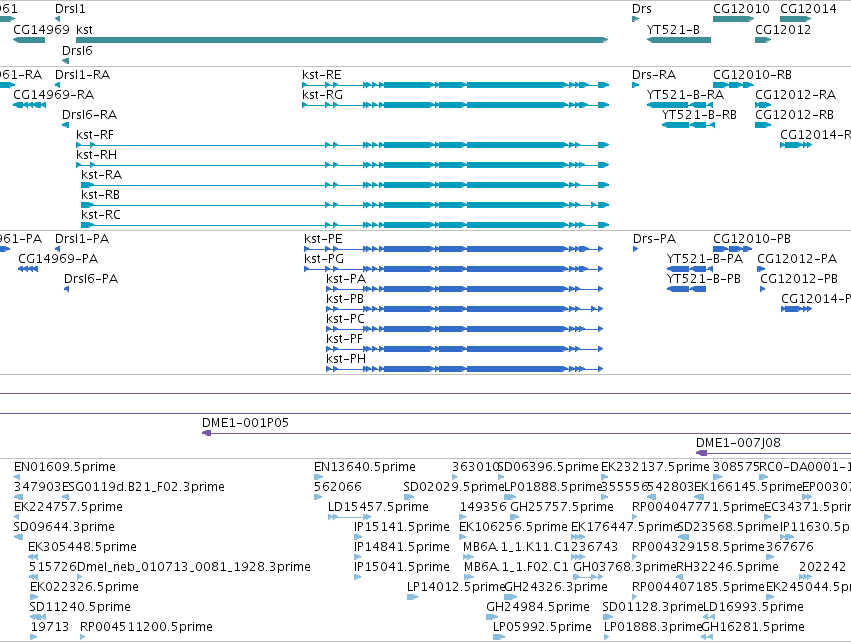The height and width of the screenshot is (642, 851).
Task: Select the YT521-B-PA protein label
Action: [x=704, y=259]
